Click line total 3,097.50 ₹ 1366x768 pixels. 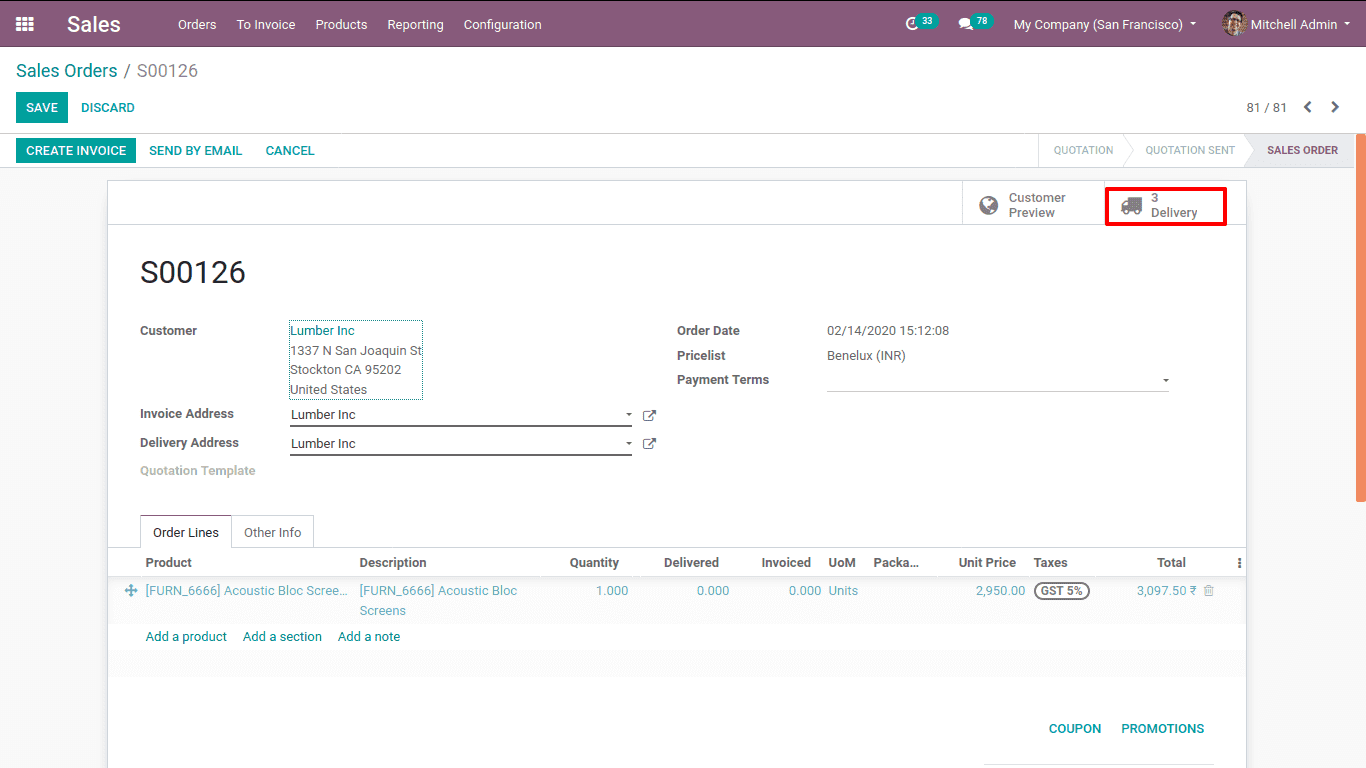1166,591
